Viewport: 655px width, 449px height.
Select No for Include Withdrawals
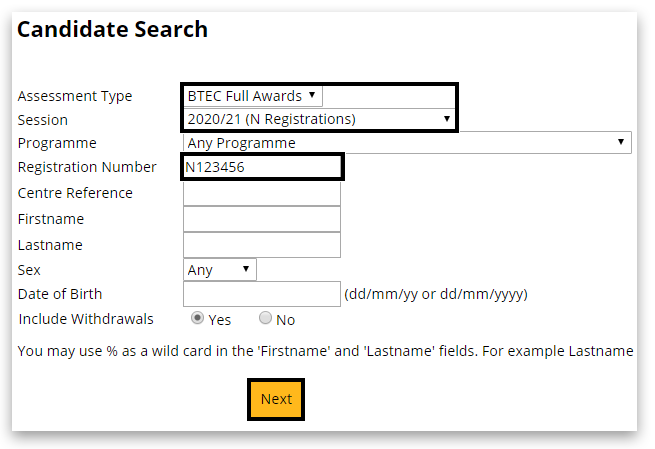coord(265,319)
